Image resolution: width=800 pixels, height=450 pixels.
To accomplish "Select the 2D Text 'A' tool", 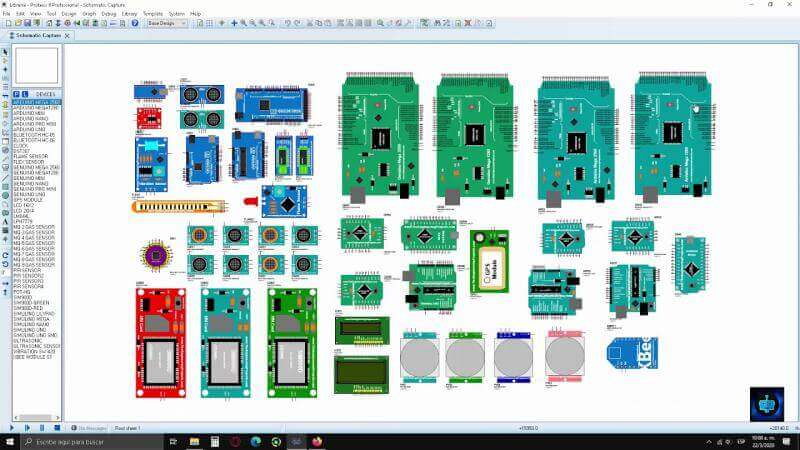I will tap(5, 221).
